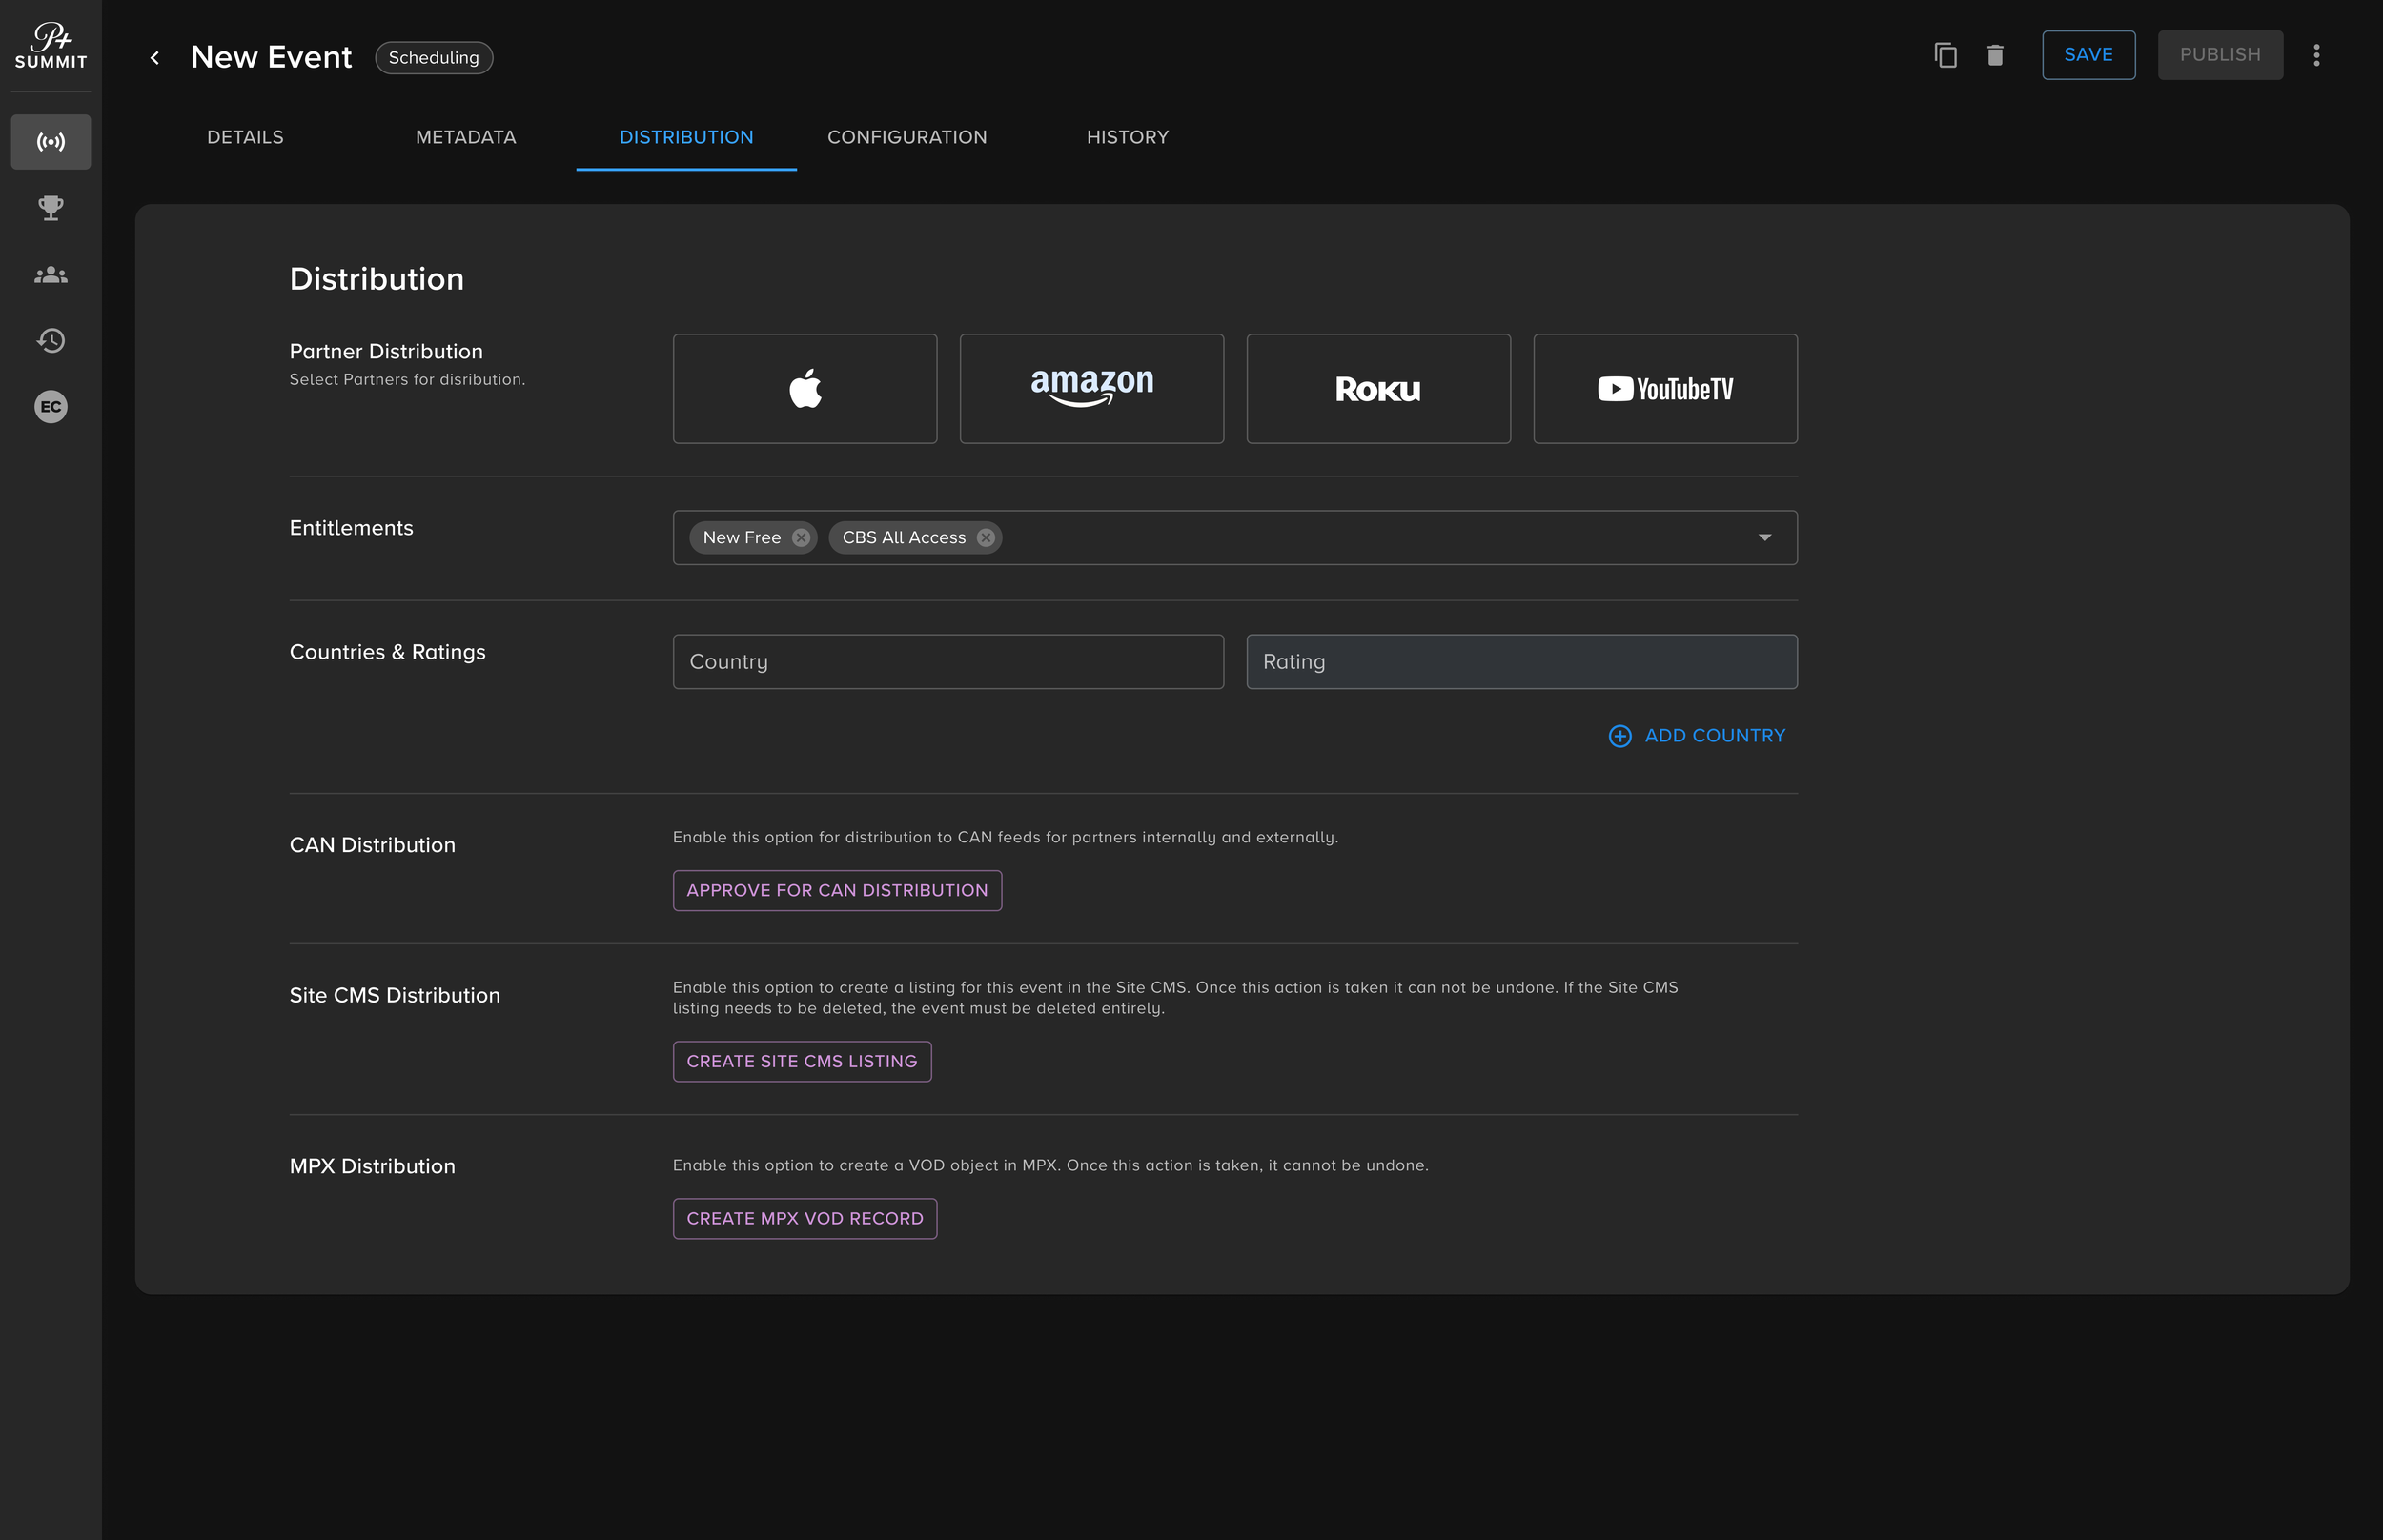The width and height of the screenshot is (2383, 1540).
Task: Toggle the YouTubeTV partner tile
Action: [x=1665, y=389]
